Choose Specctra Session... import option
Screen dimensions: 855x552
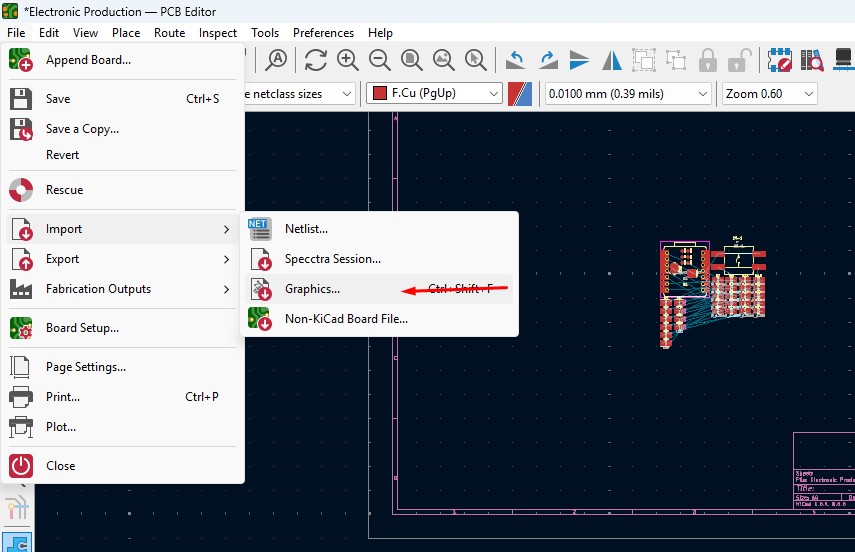(380, 259)
